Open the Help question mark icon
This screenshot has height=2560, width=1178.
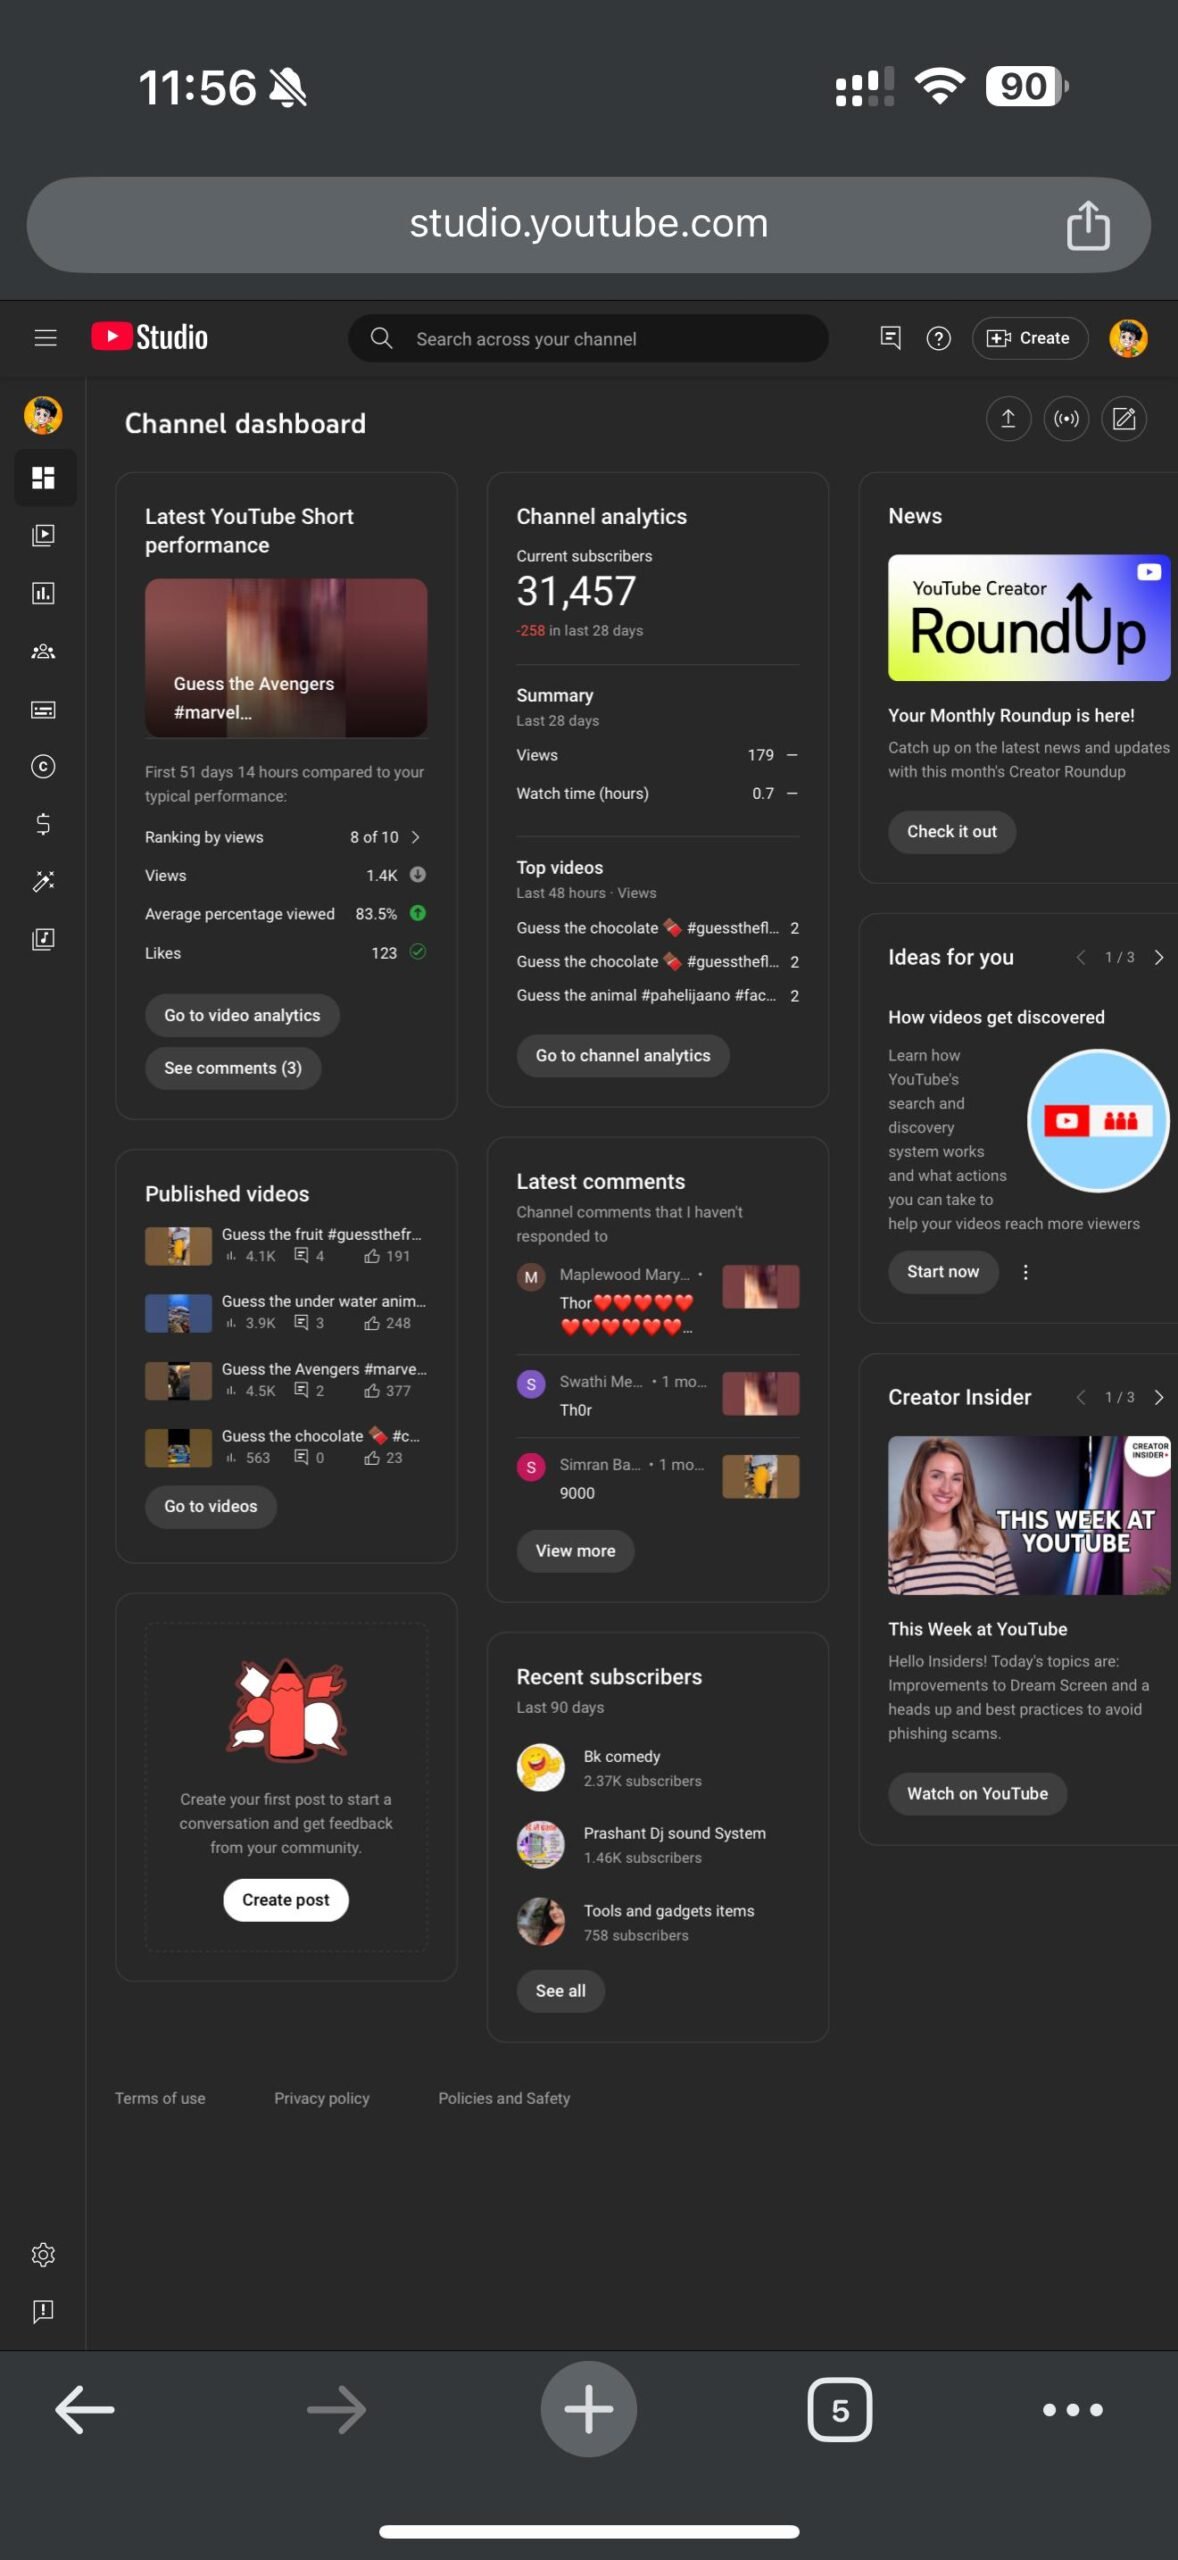click(938, 338)
